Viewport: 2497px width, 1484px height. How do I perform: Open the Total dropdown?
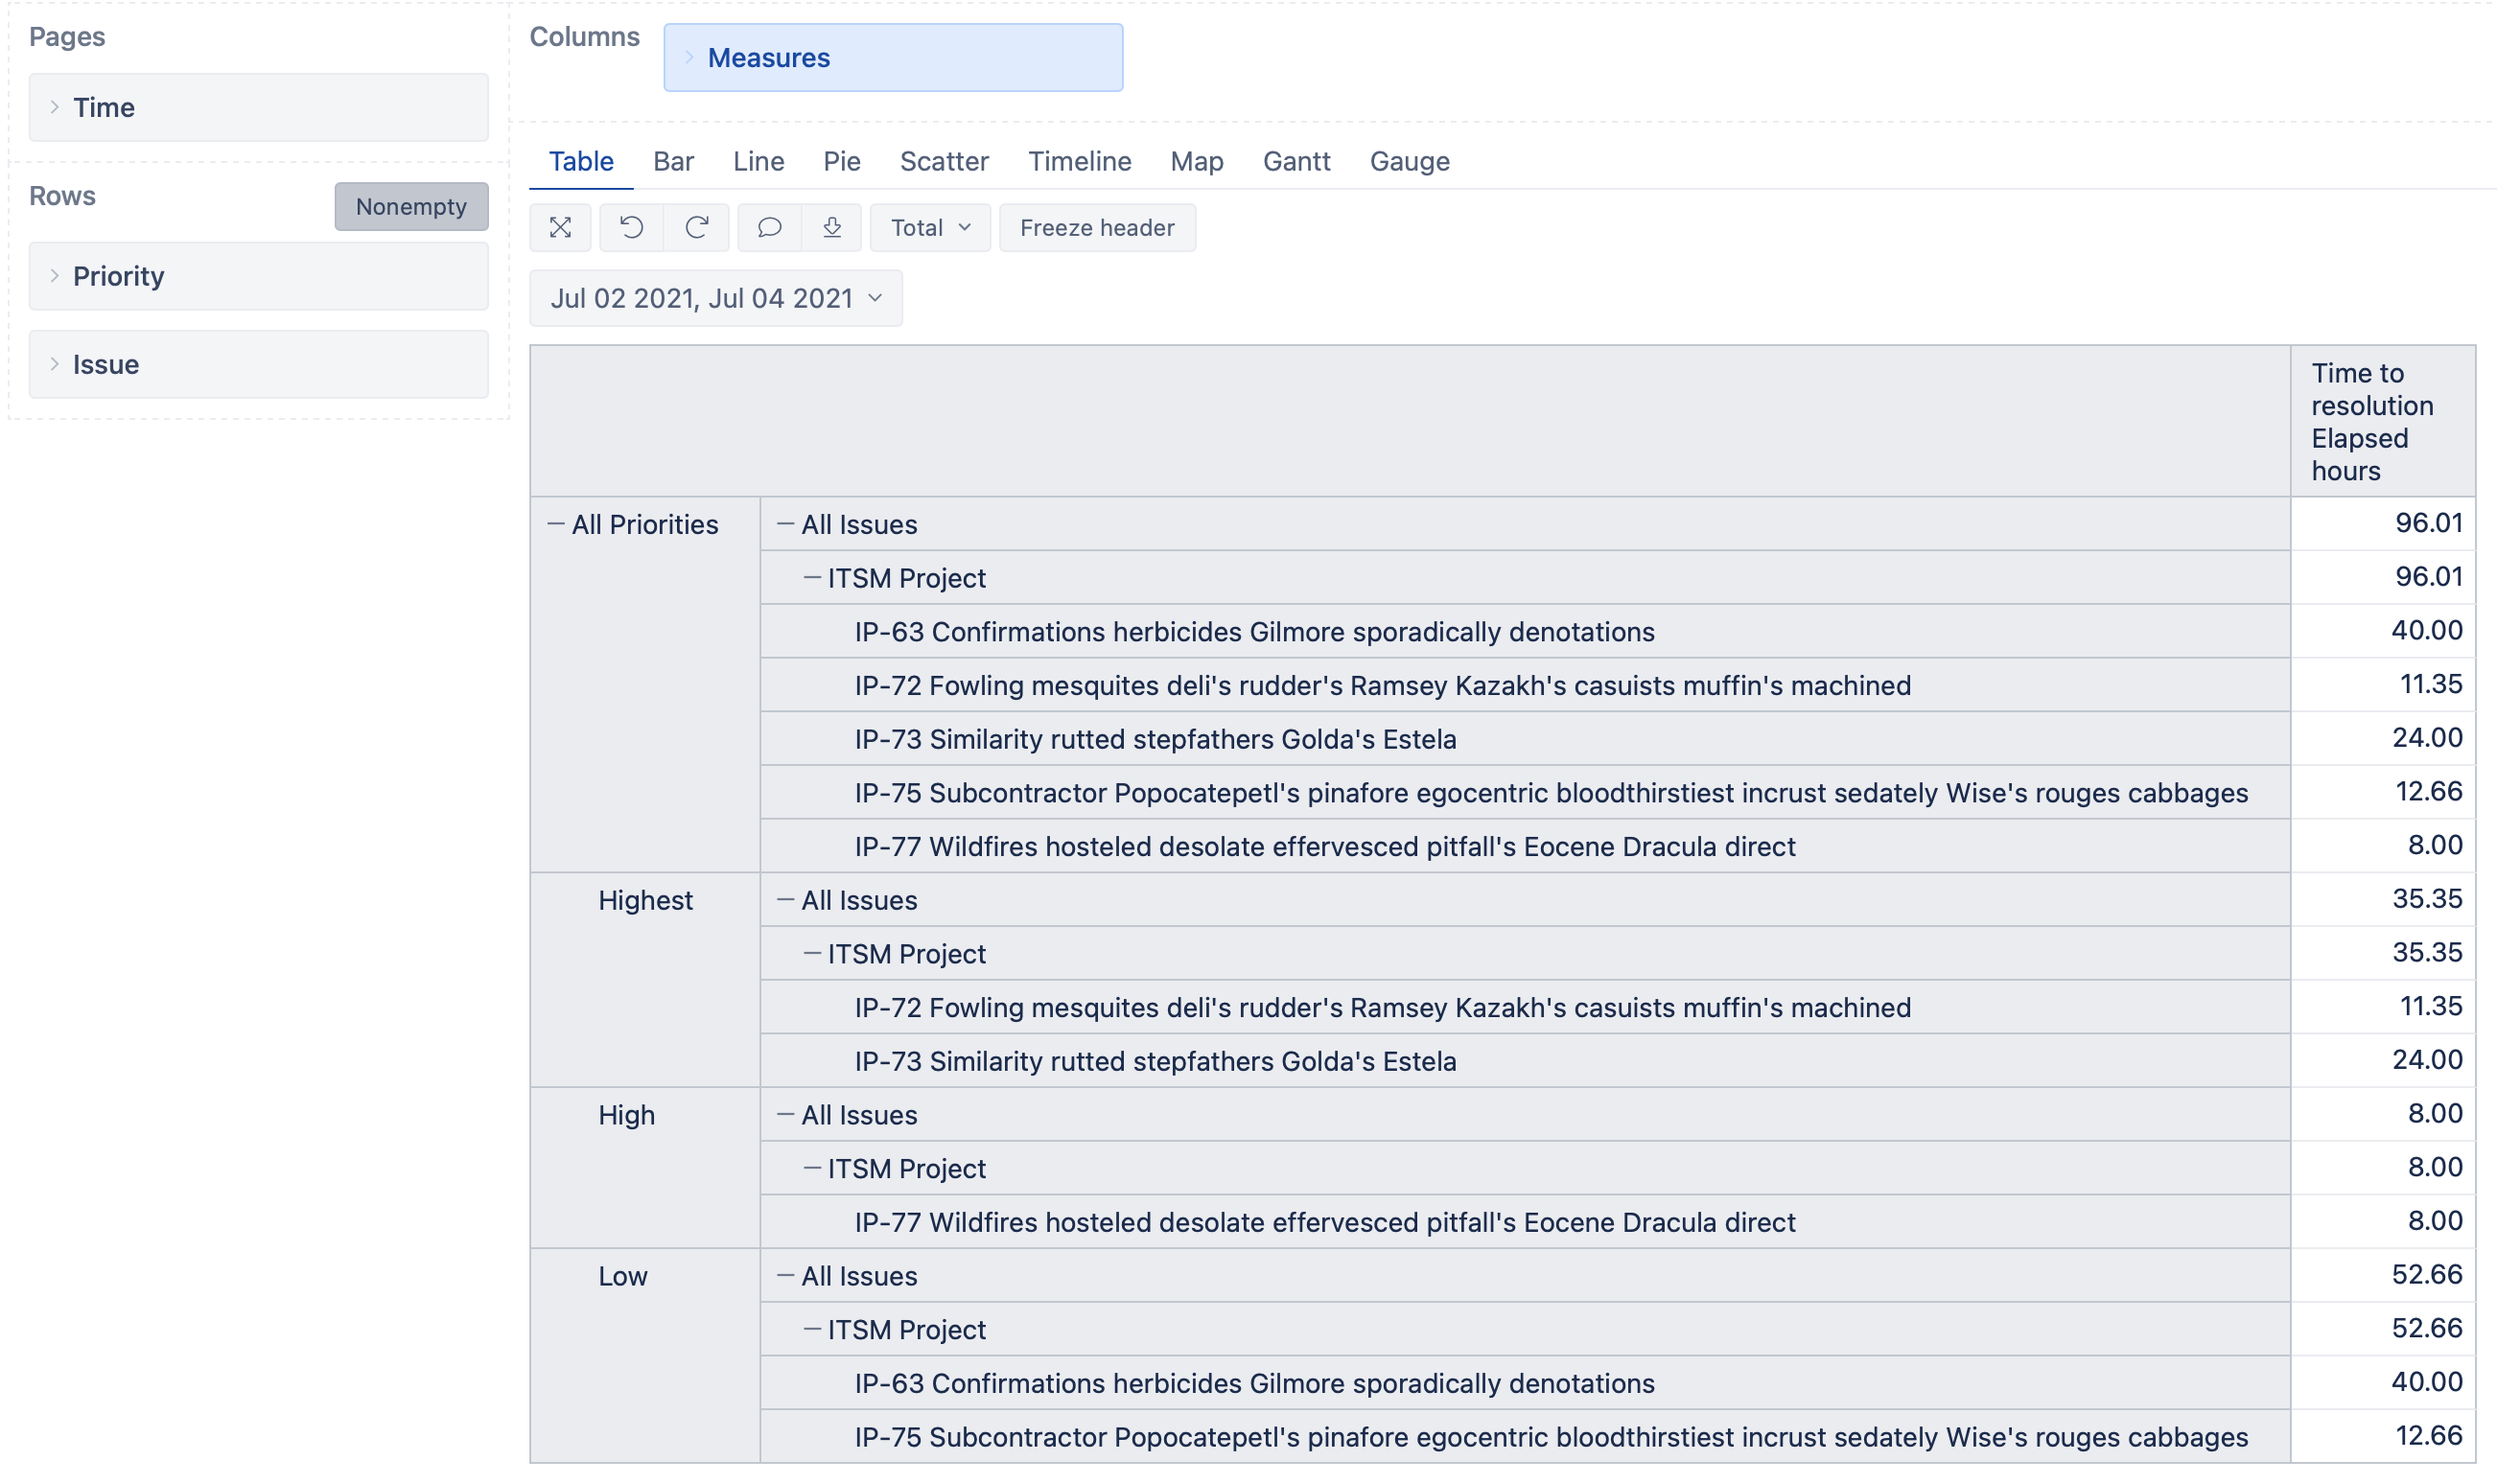click(930, 228)
